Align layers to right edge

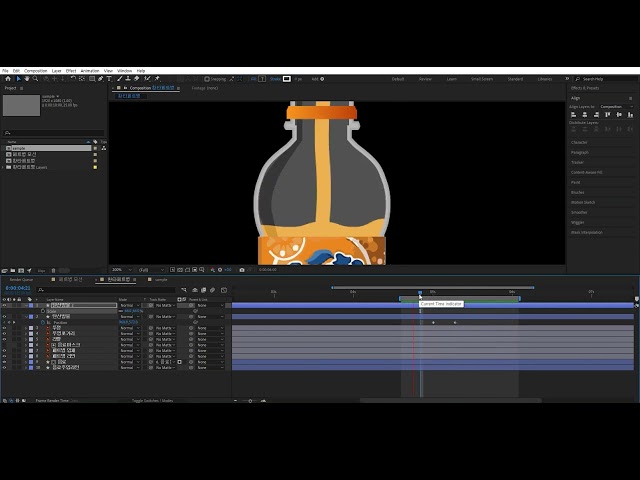[x=596, y=115]
